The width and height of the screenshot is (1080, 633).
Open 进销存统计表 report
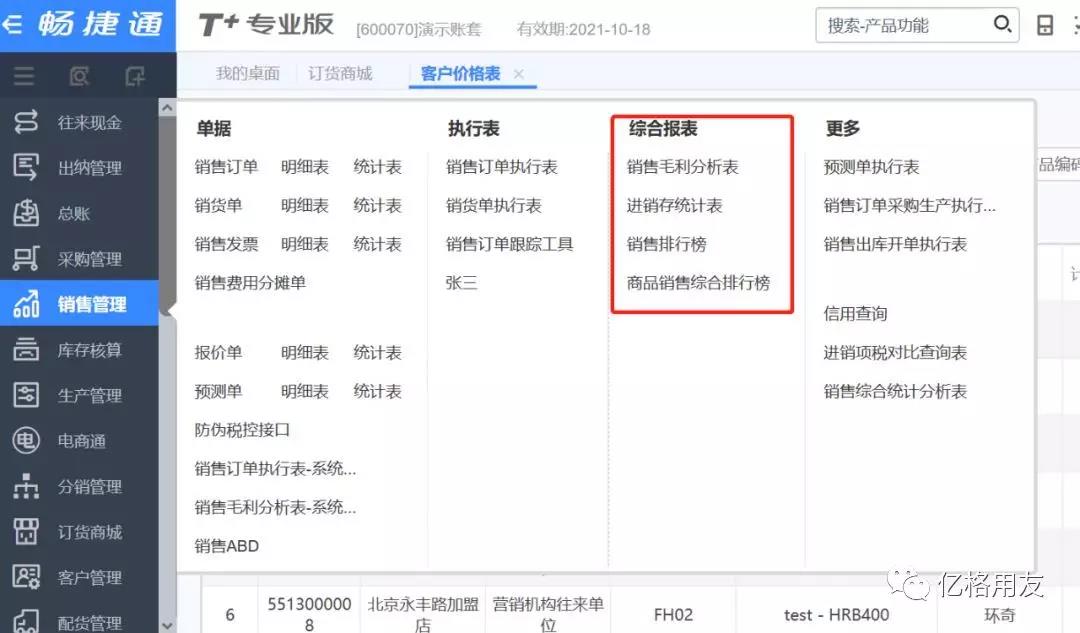click(674, 205)
